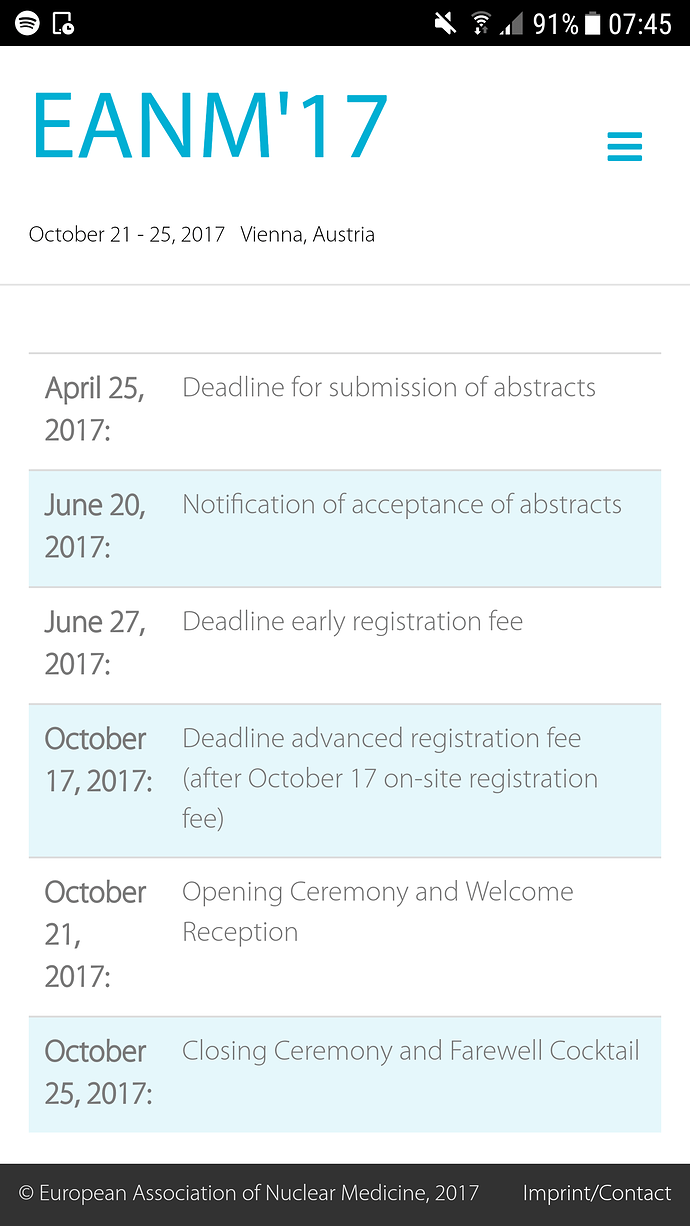Screen dimensions: 690x1226
Task: Tap the Vienna, Austria location text
Action: coord(308,235)
